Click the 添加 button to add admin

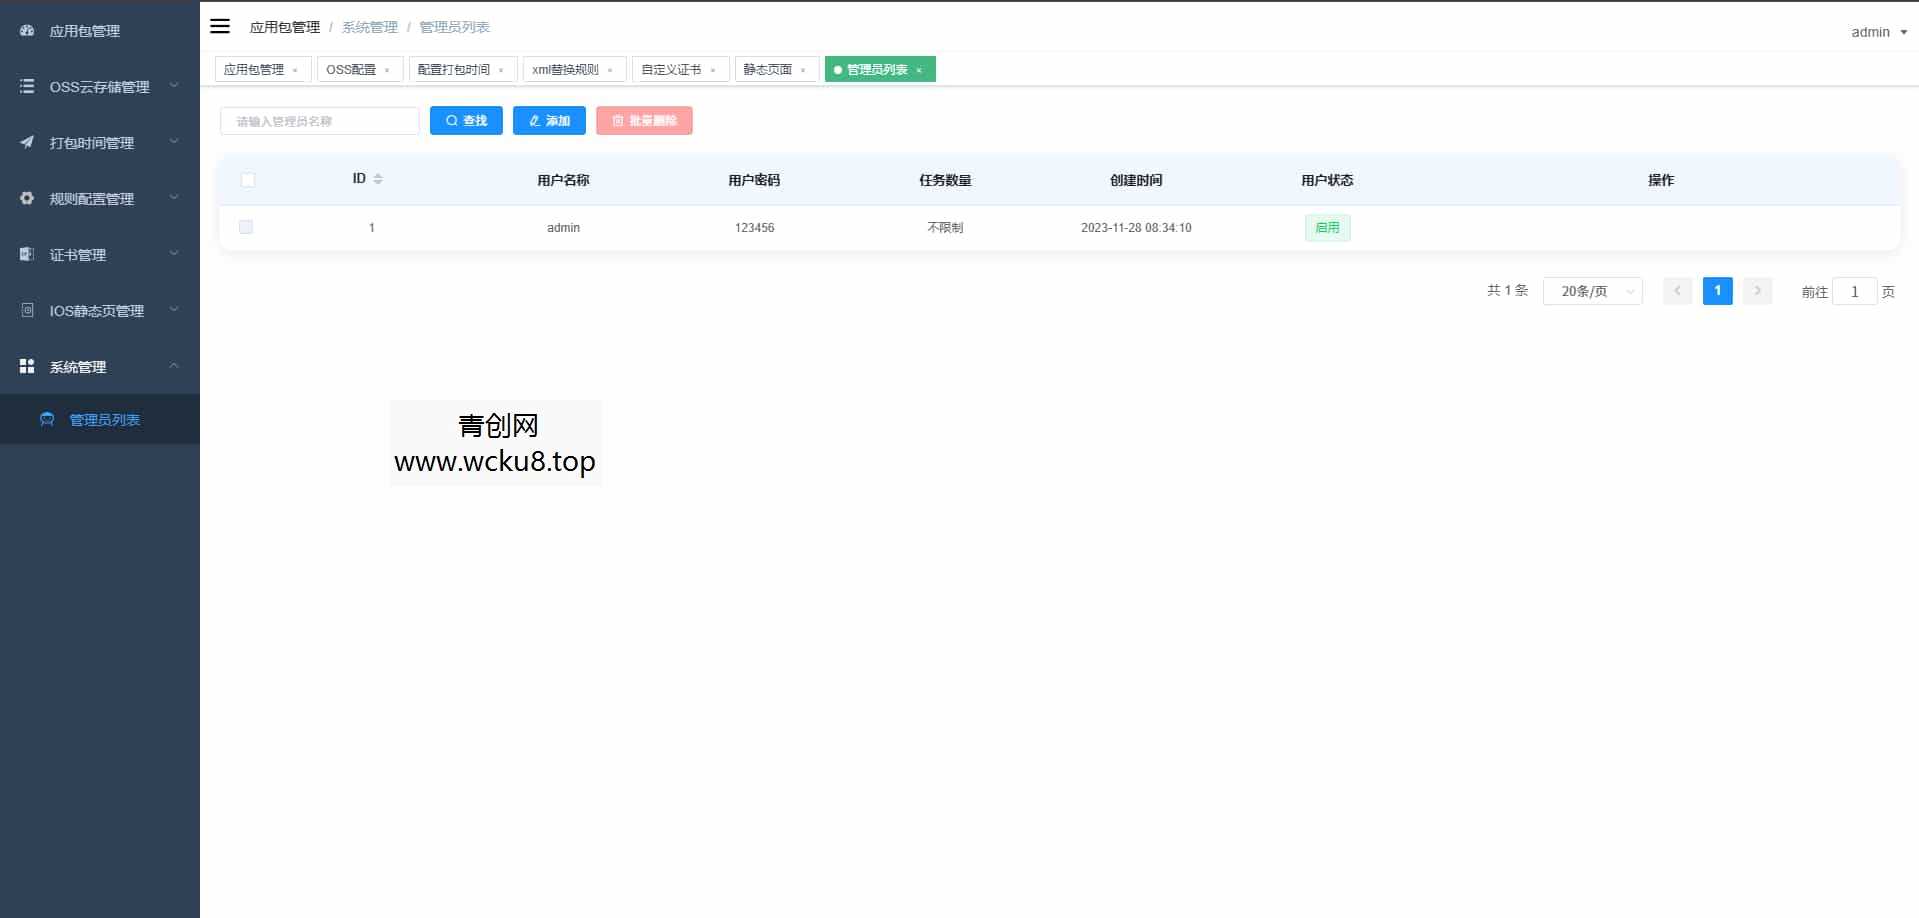tap(548, 120)
